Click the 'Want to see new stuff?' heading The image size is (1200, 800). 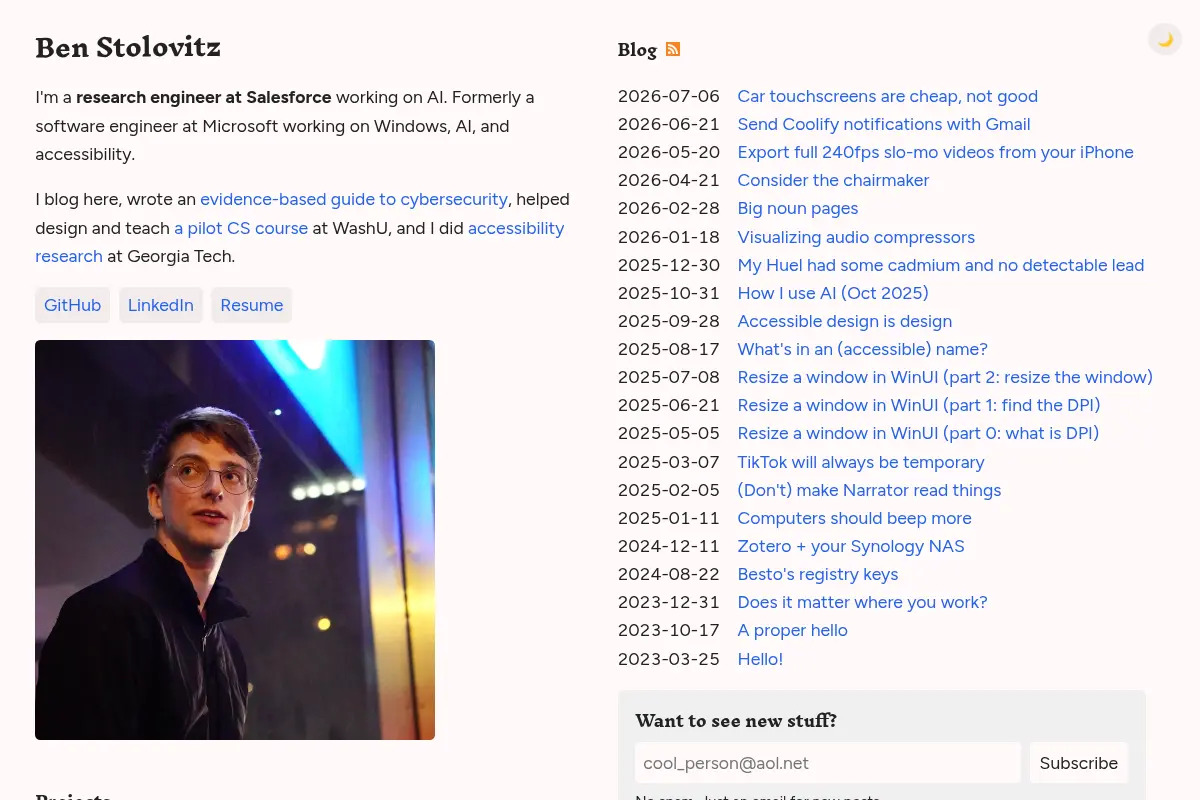[736, 721]
